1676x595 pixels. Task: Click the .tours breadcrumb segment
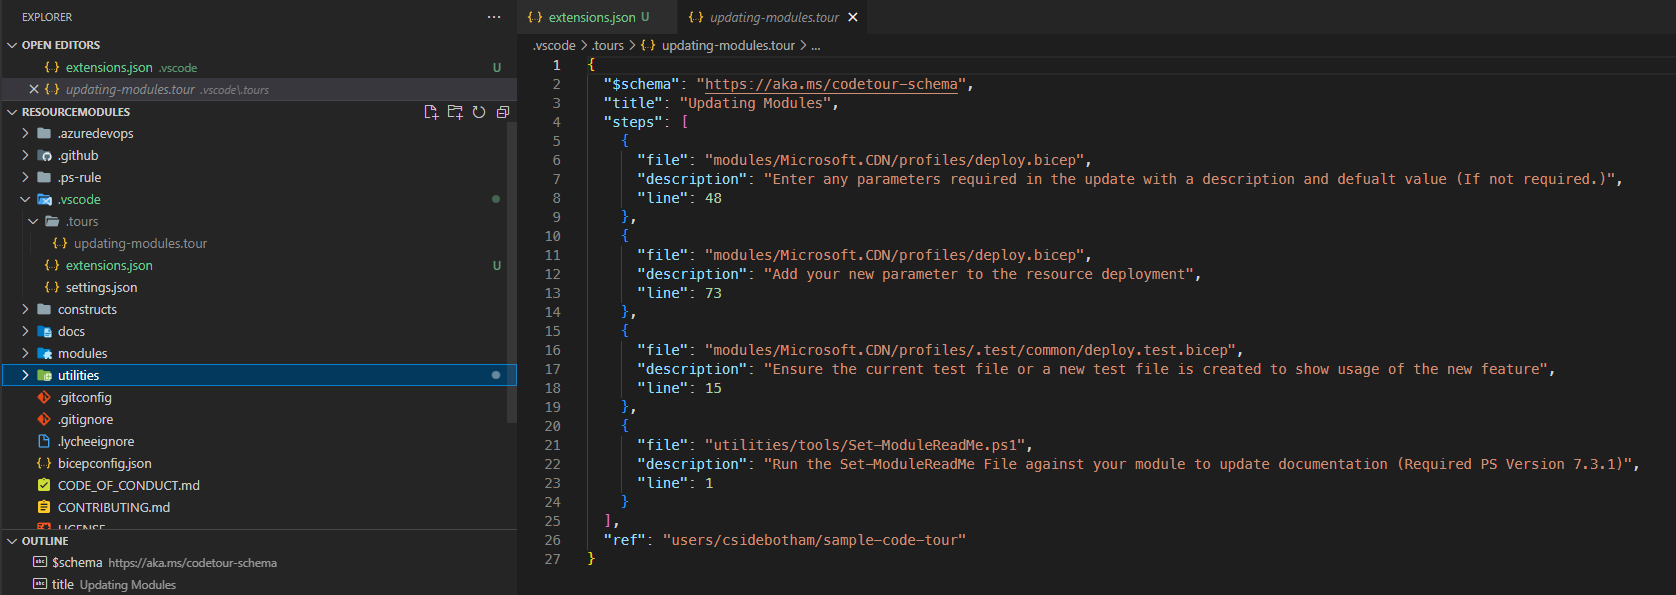pos(607,45)
